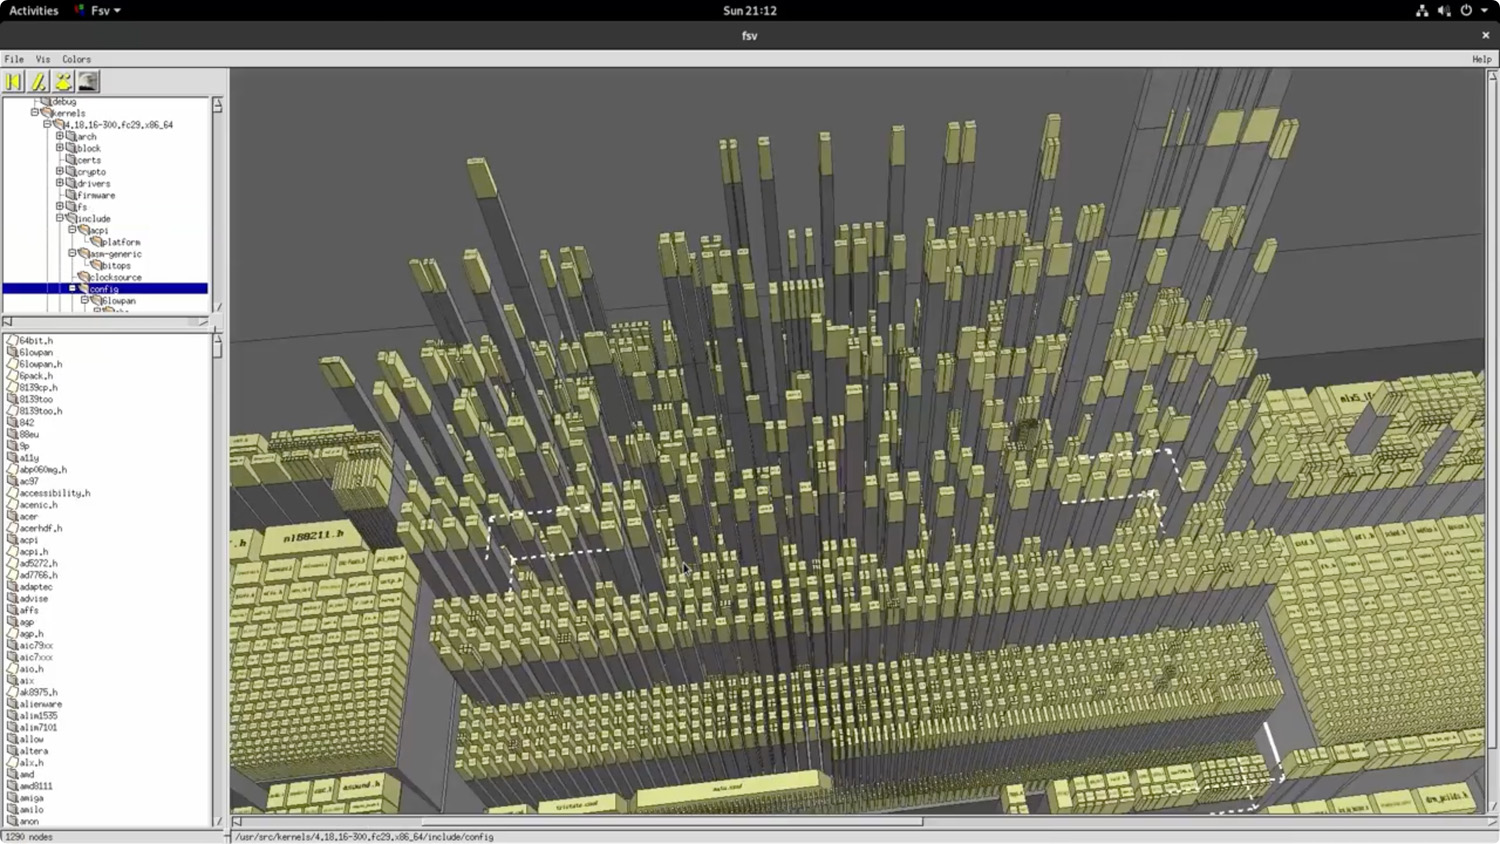1500x844 pixels.
Task: Click the bird's-eye view toolbar icon
Action: coord(88,82)
